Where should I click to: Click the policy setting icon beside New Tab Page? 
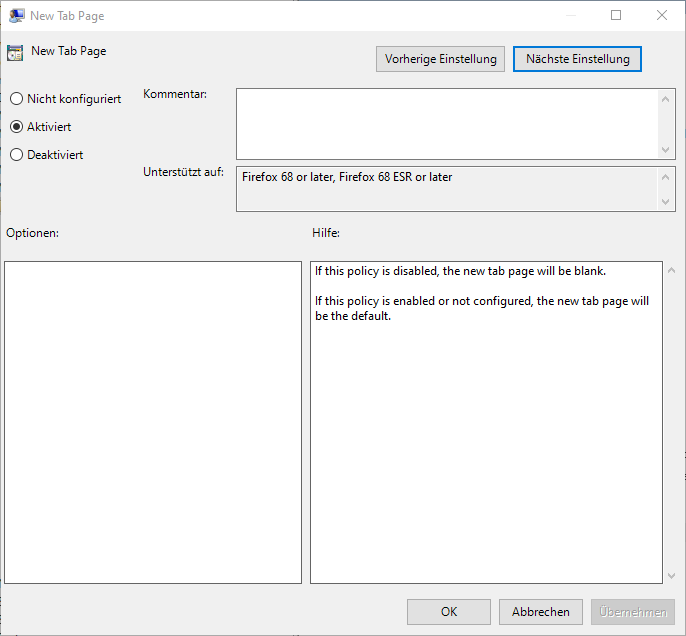[x=15, y=53]
